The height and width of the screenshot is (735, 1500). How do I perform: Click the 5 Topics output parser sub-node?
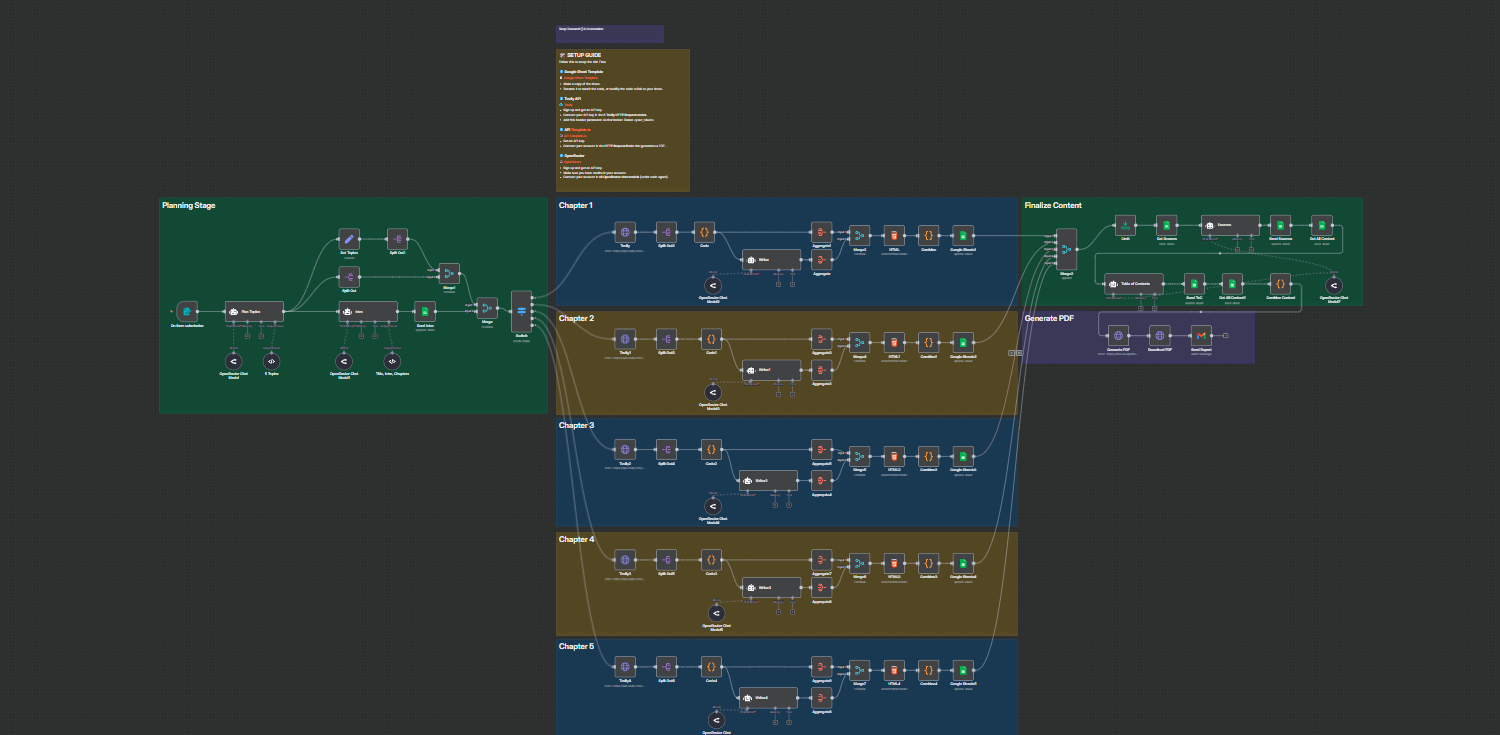tap(271, 360)
